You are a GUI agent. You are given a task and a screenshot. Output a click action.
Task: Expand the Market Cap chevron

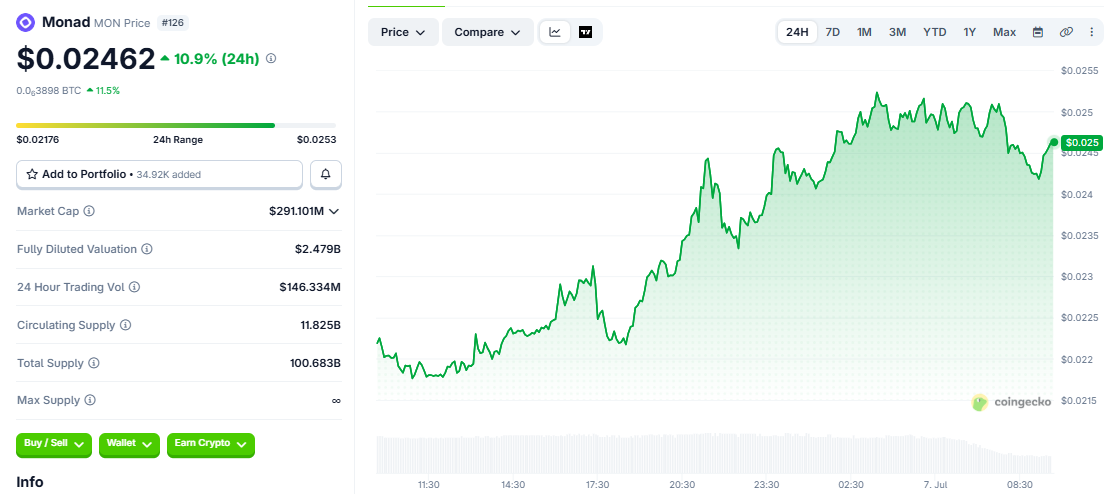click(335, 211)
